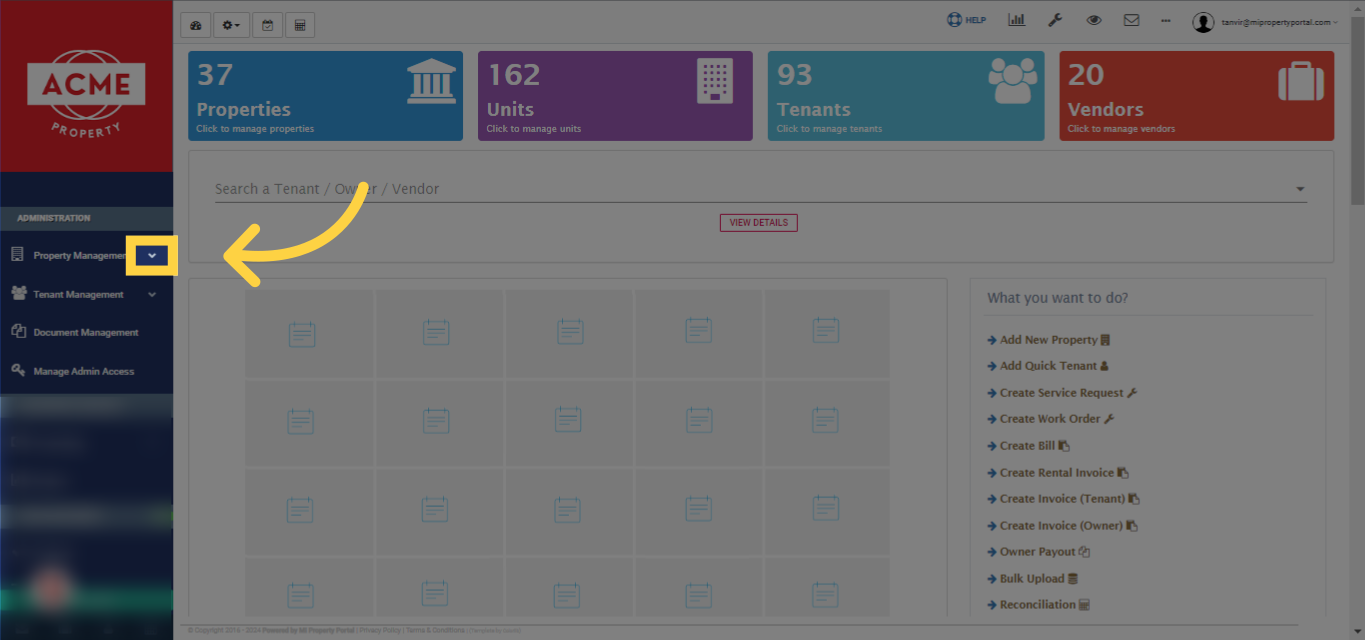
Task: Open the settings gear dropdown
Action: click(231, 24)
